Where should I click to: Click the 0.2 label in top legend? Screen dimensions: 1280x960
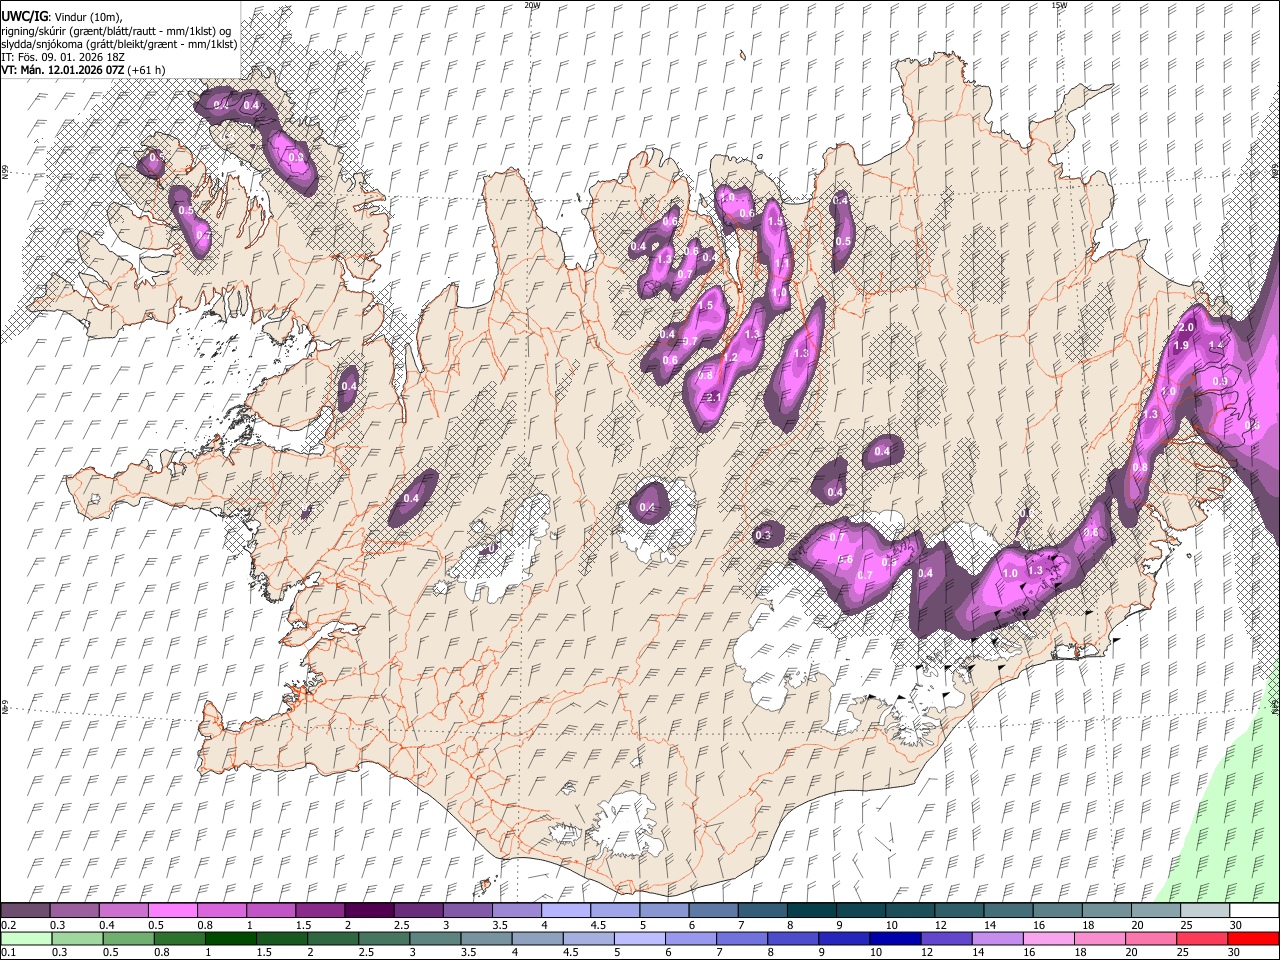point(9,925)
